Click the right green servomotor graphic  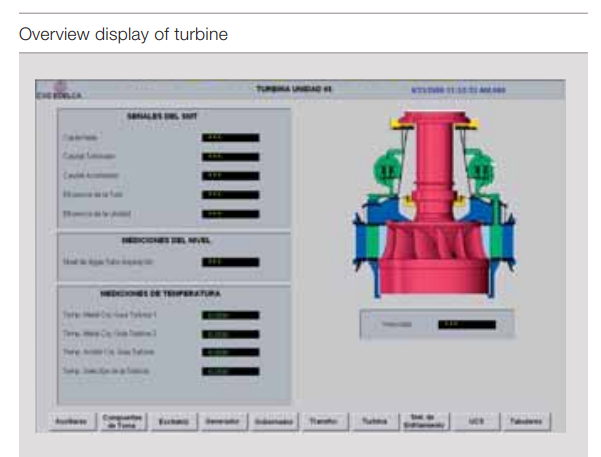click(479, 171)
